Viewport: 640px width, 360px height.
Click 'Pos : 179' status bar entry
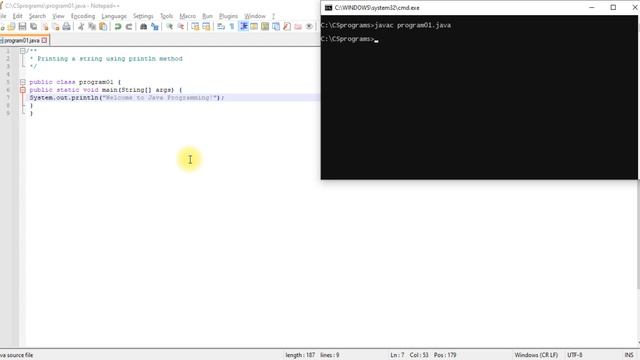point(445,355)
